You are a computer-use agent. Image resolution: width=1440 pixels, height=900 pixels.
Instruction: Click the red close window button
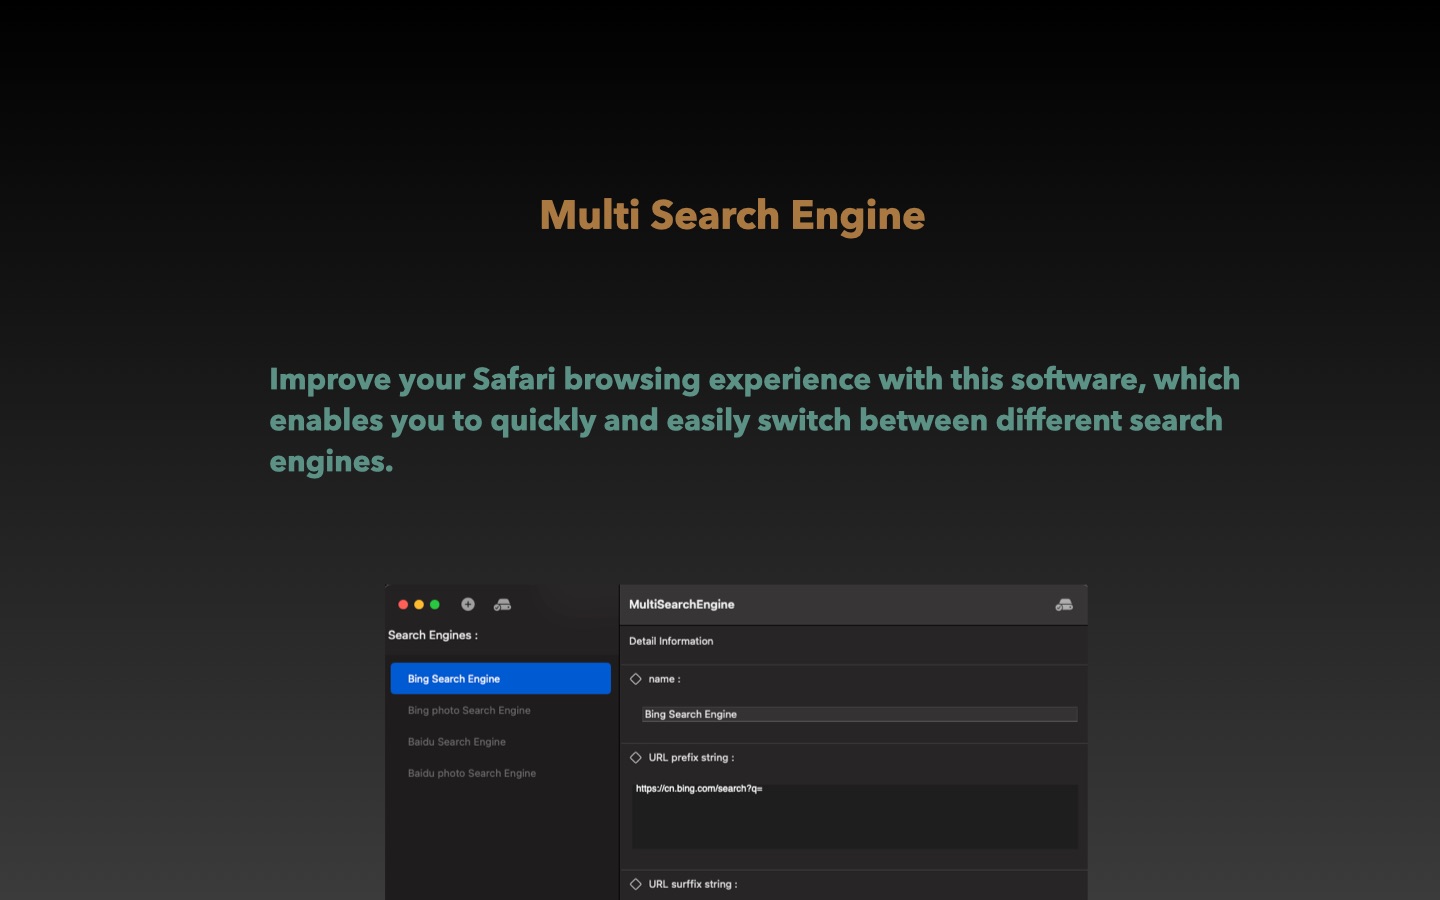point(403,604)
